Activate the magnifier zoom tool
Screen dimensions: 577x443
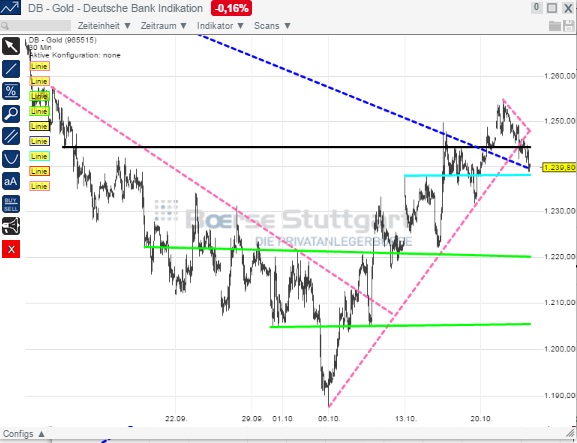(11, 114)
